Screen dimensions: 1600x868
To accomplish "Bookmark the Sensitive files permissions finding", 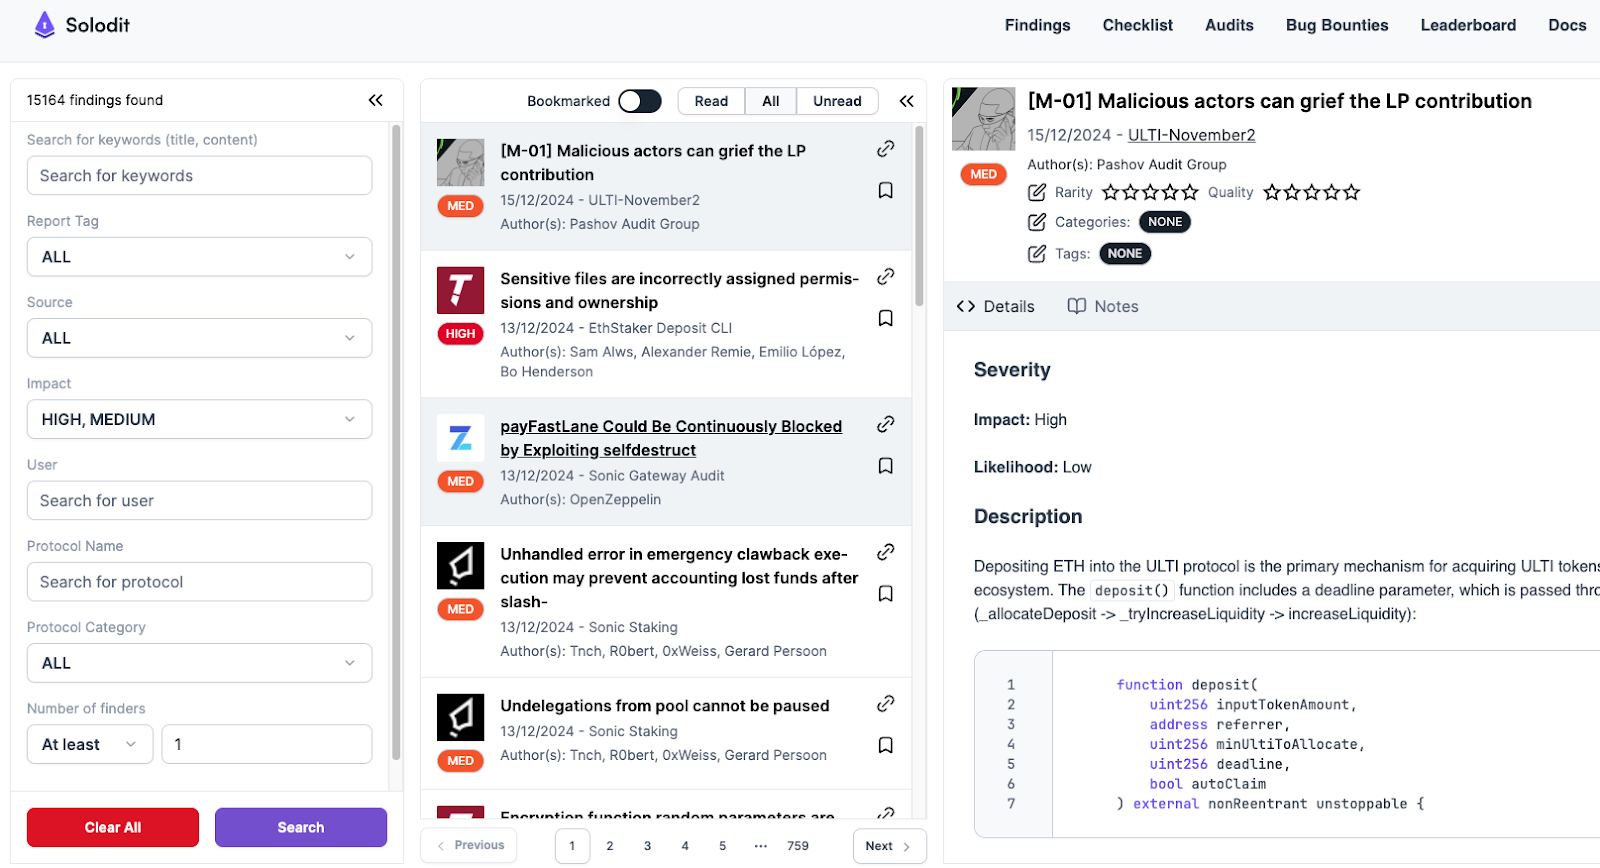I will tap(885, 318).
